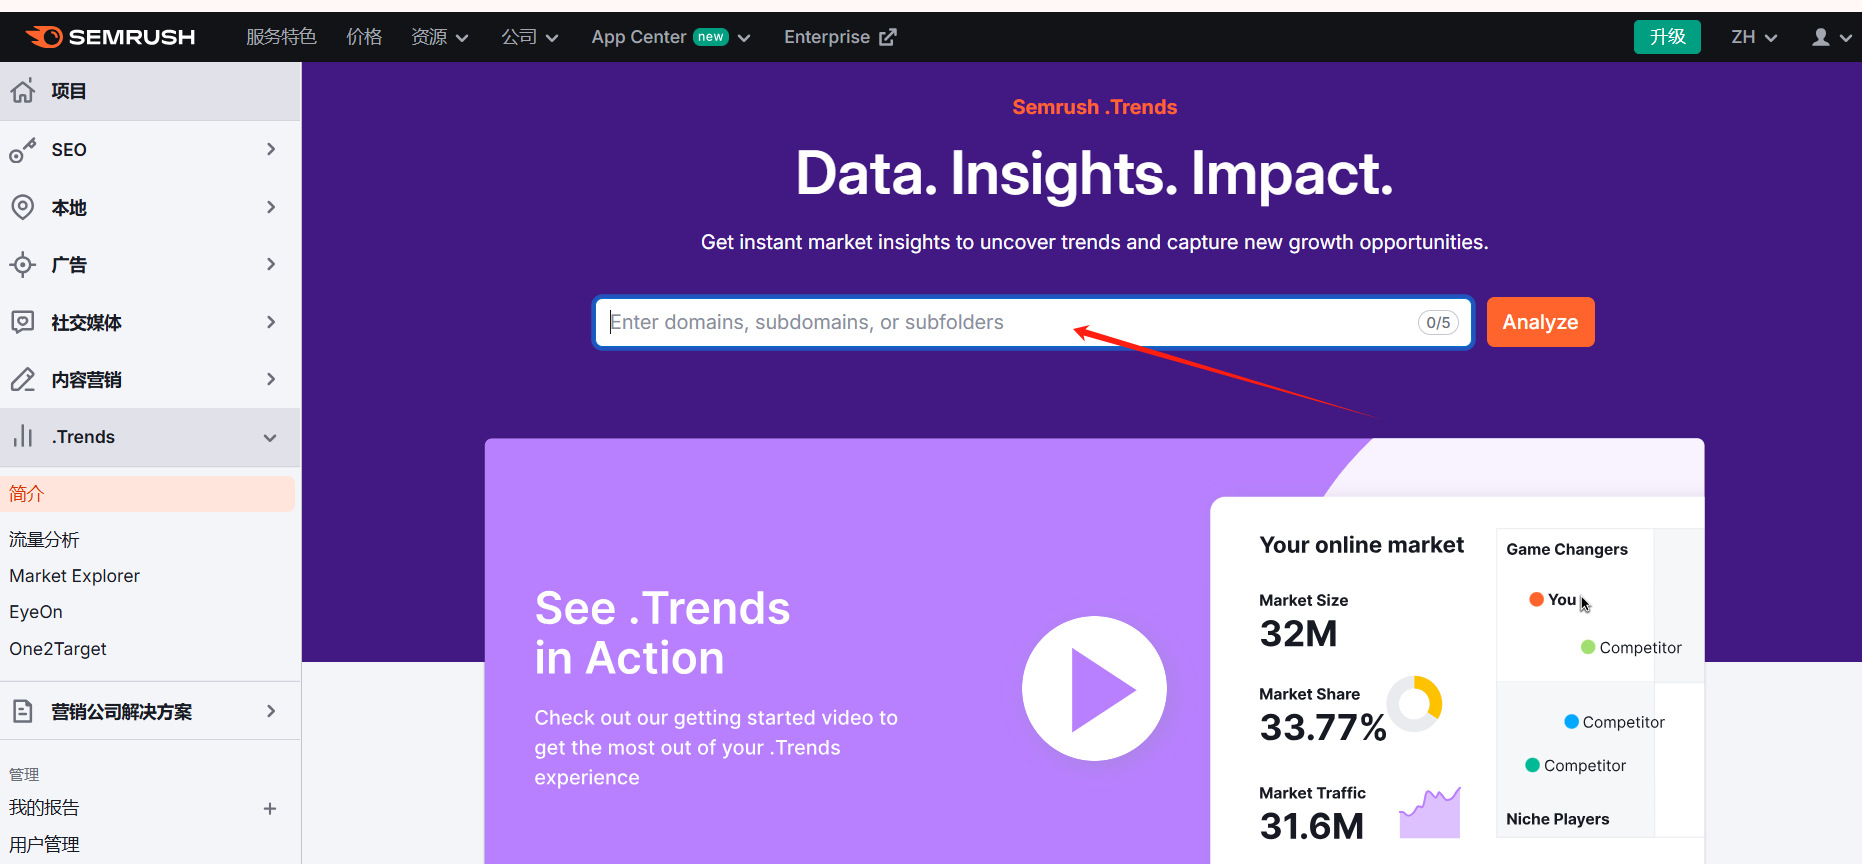
Task: Open the 公司 dropdown menu
Action: (530, 37)
